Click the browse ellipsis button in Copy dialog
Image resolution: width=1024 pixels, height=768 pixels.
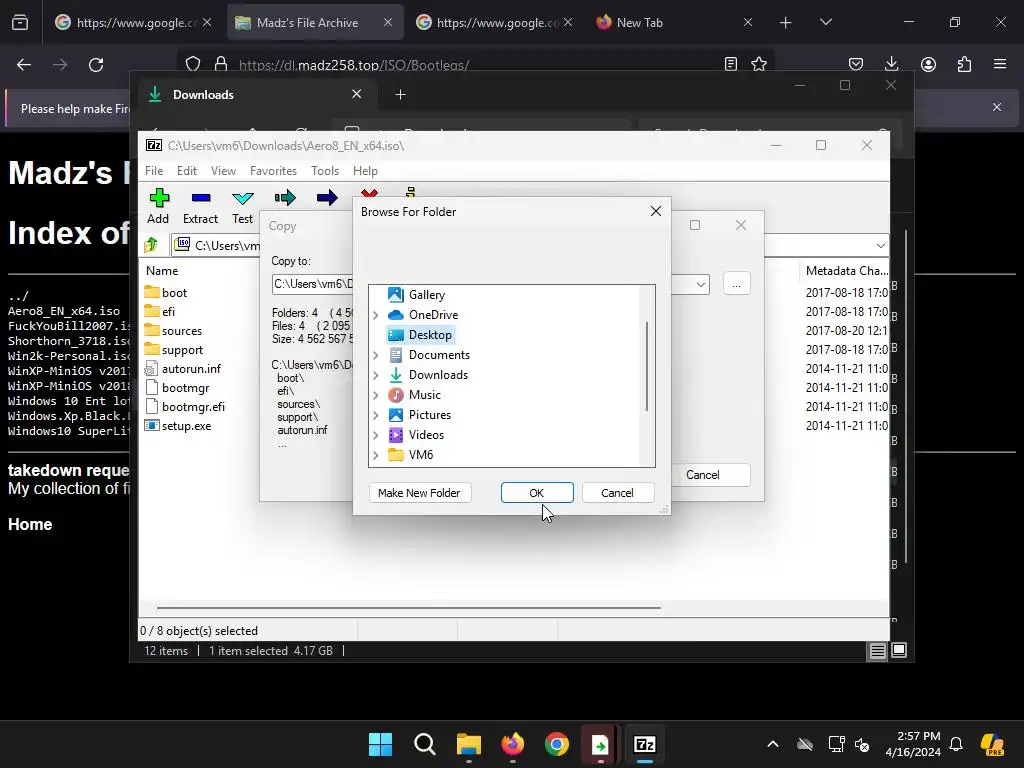tap(737, 284)
